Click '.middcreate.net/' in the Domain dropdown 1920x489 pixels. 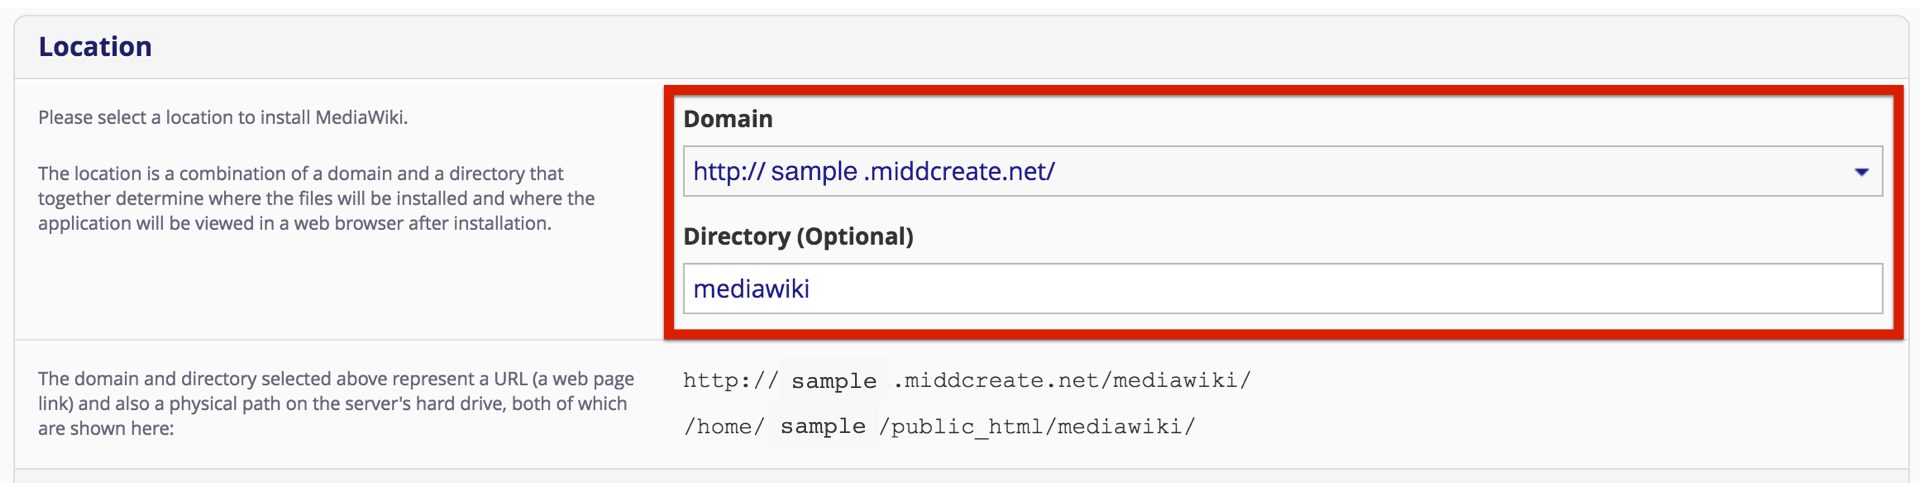click(959, 172)
